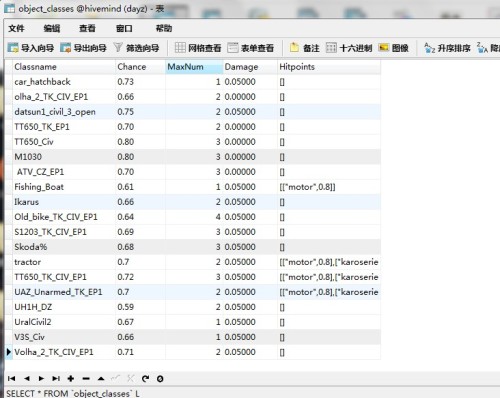
Task: Click the table icon in title bar
Action: tap(9, 8)
